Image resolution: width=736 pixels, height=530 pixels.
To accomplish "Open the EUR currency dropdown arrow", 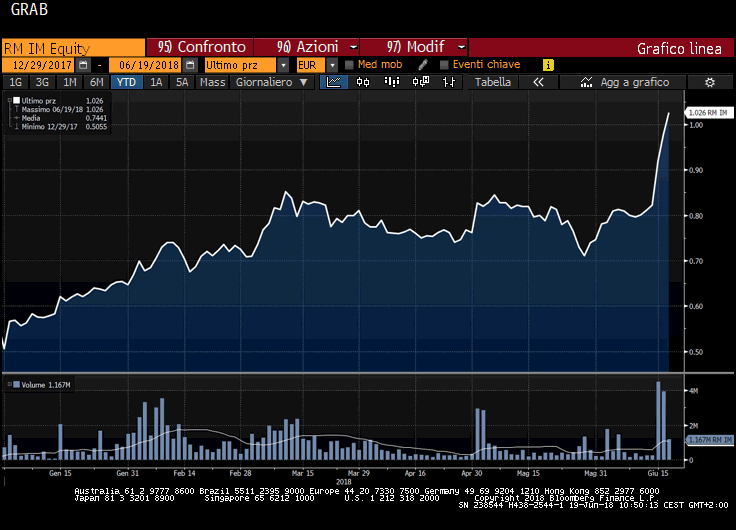I will pos(332,65).
